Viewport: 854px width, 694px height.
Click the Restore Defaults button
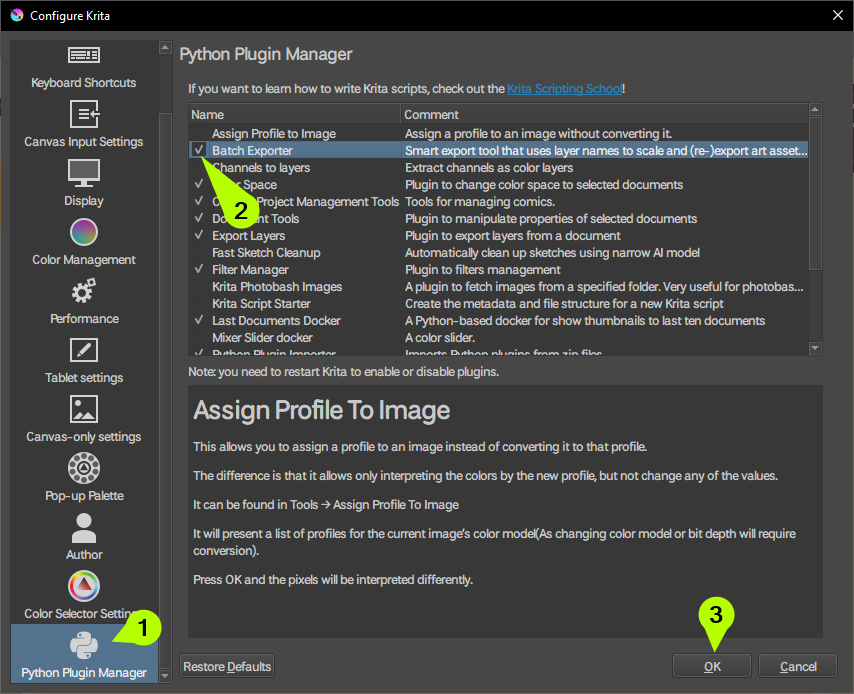point(227,666)
